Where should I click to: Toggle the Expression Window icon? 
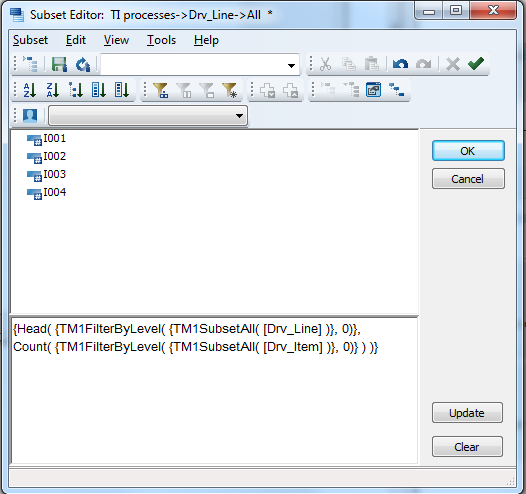tap(373, 90)
